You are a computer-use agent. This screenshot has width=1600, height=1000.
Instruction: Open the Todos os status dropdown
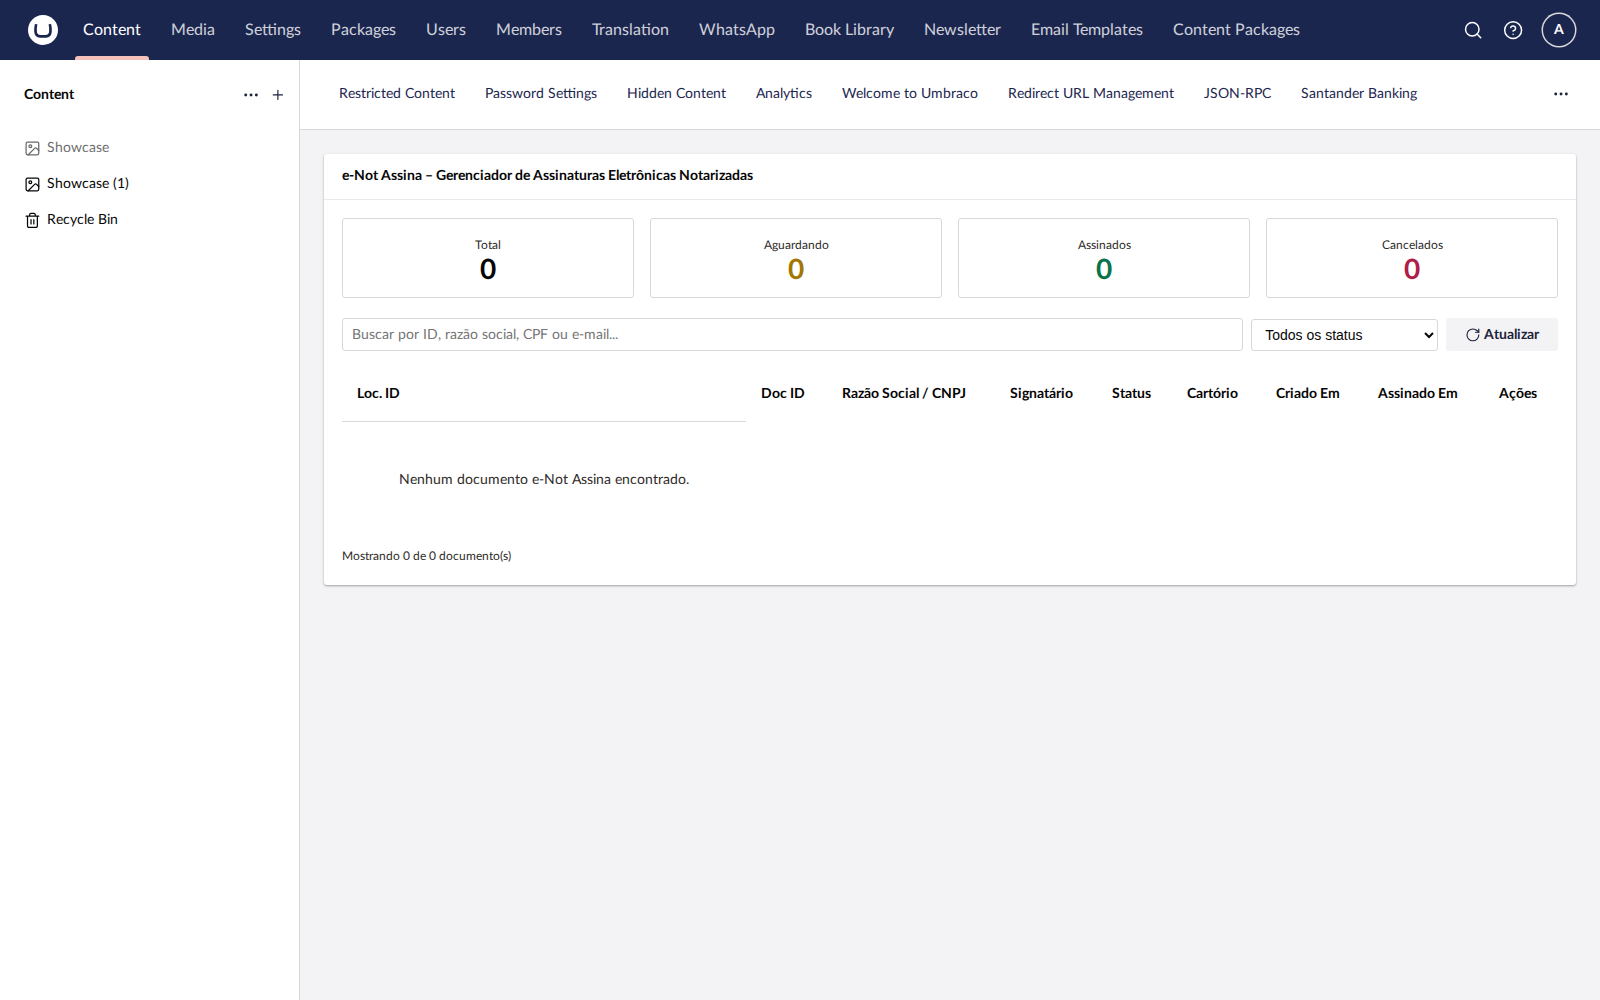coord(1344,335)
